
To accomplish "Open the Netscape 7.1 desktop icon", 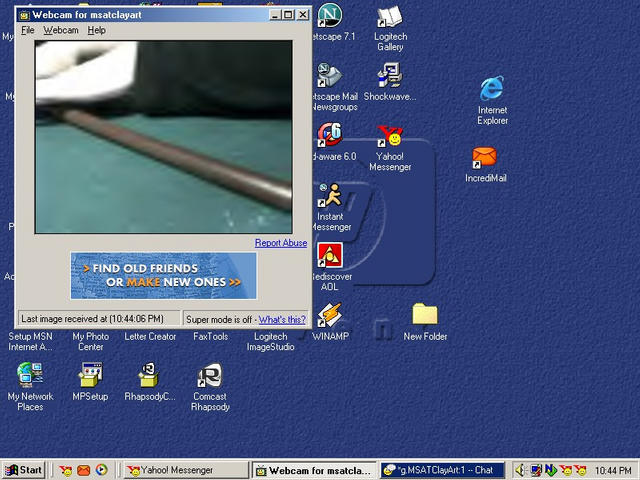I will [330, 16].
